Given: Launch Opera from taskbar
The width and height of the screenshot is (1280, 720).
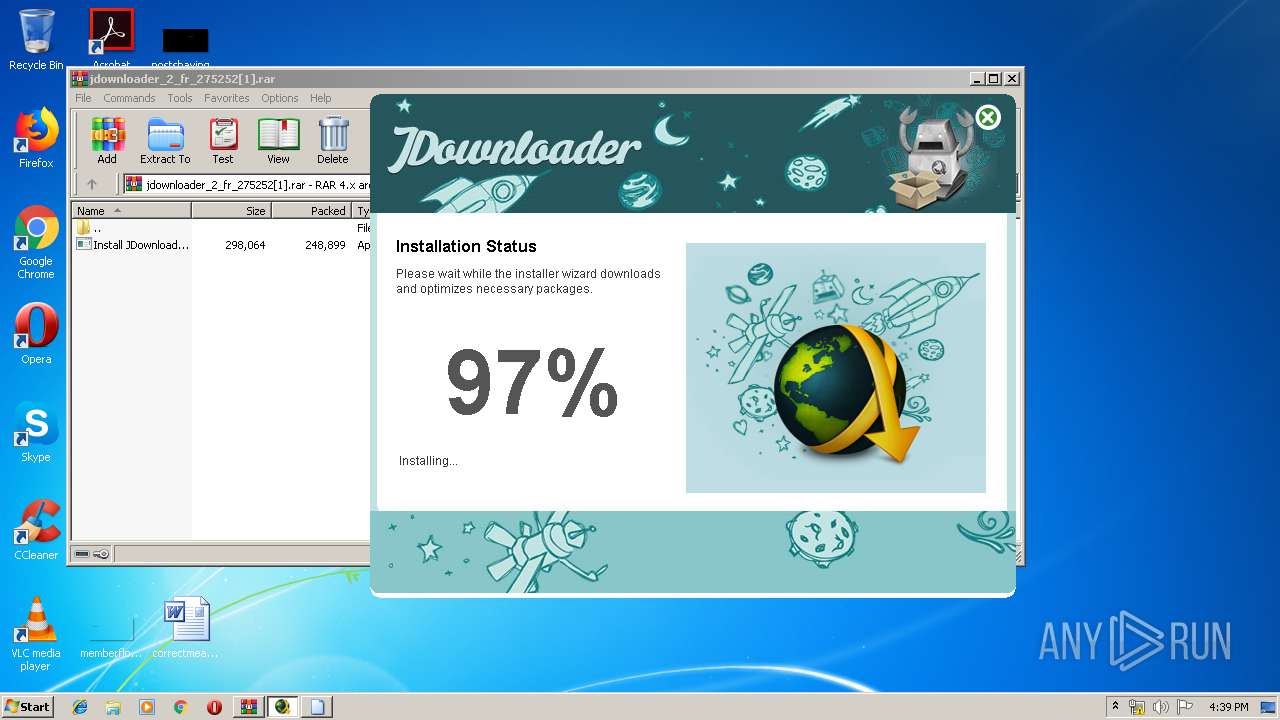Looking at the screenshot, I should click(214, 707).
